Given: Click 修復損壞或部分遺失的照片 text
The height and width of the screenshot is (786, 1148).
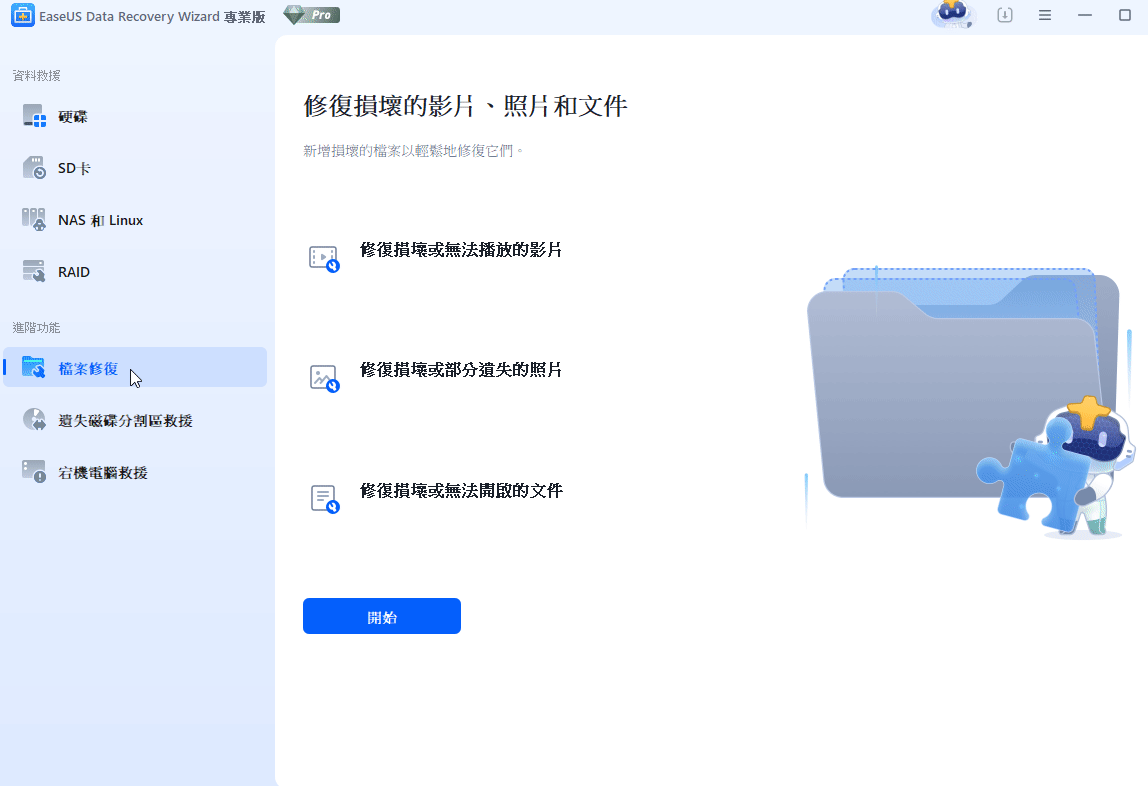Looking at the screenshot, I should (x=461, y=370).
